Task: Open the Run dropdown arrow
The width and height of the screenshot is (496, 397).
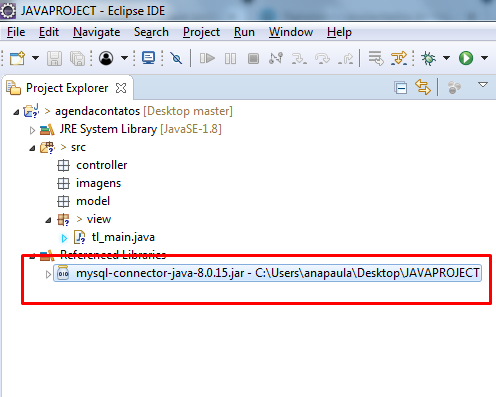Action: 485,58
